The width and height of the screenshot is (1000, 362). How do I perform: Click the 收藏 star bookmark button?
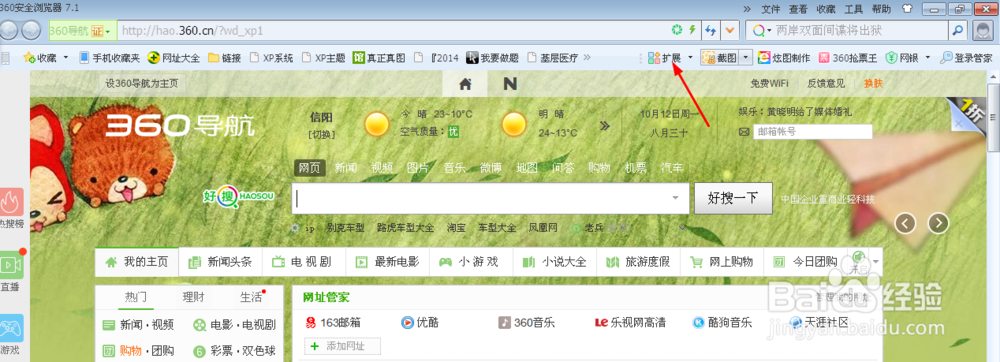coord(40,58)
